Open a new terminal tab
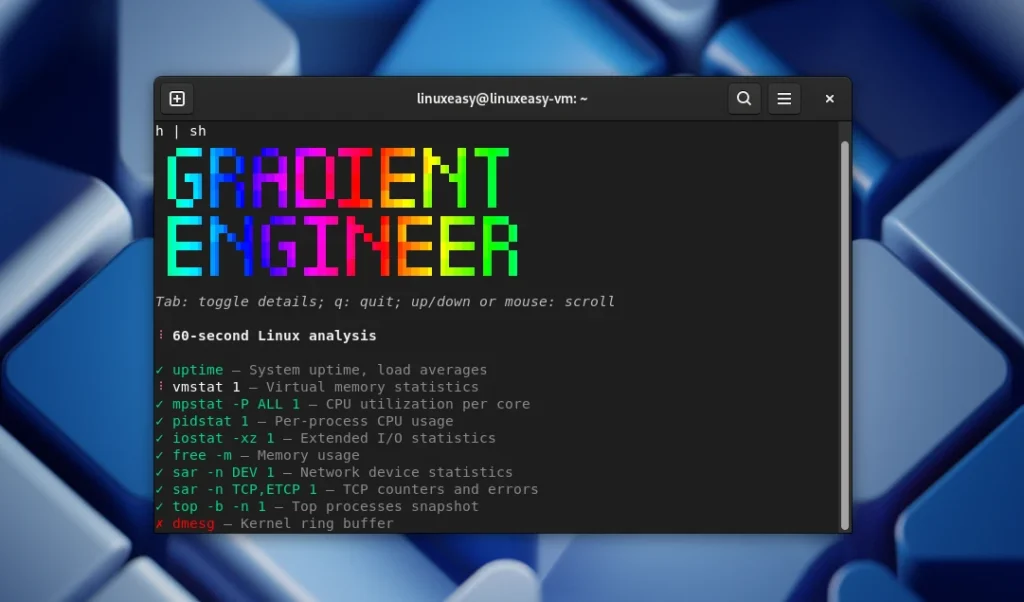Screen dimensions: 1024x602 coord(177,98)
